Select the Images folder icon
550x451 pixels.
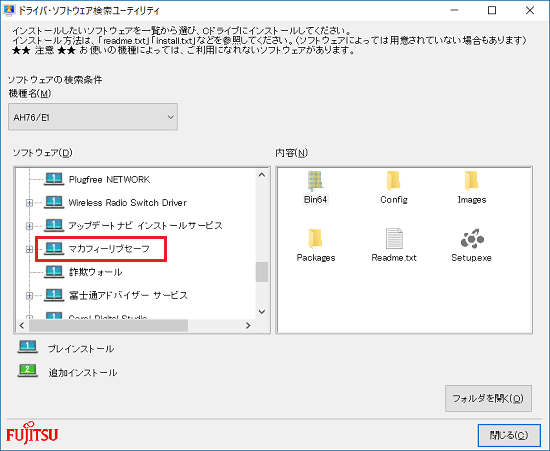pos(471,181)
